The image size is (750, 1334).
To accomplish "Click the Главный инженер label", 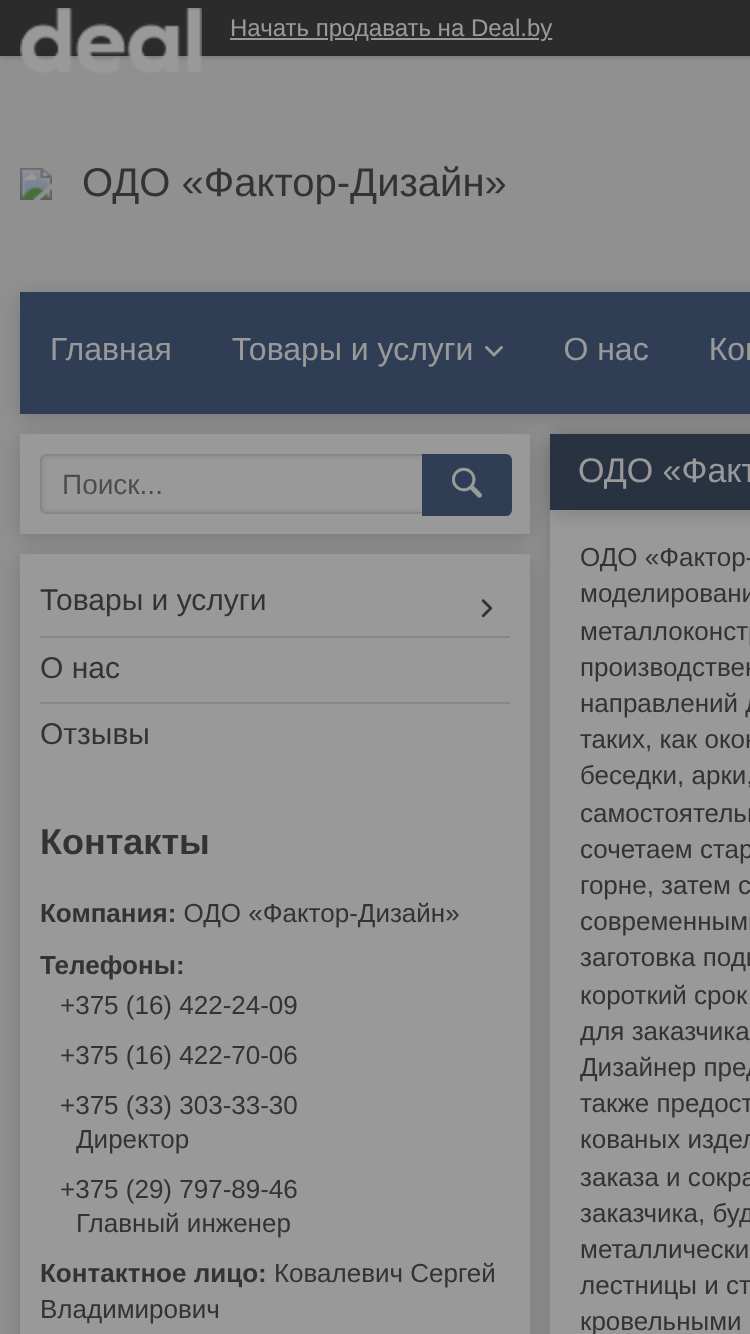I will tap(183, 1224).
